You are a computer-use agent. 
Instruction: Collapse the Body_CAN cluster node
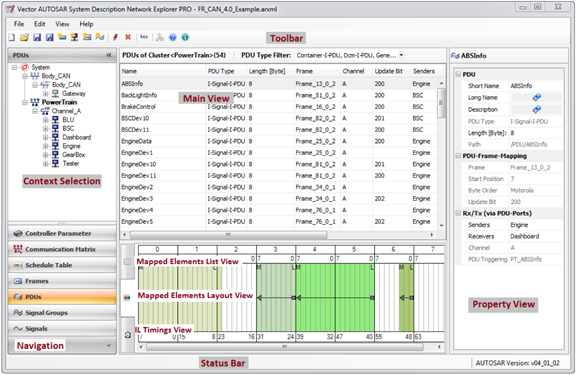pyautogui.click(x=24, y=76)
